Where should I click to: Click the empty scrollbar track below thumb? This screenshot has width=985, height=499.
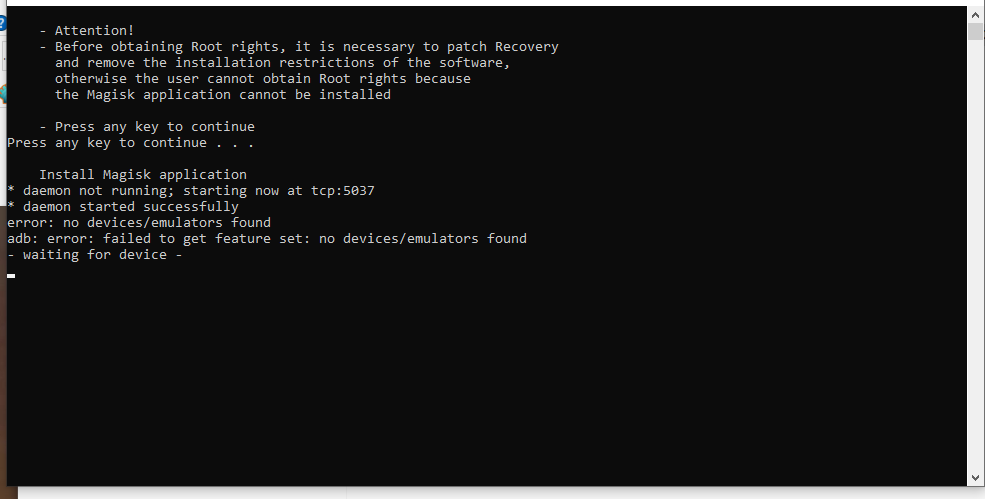(975, 255)
